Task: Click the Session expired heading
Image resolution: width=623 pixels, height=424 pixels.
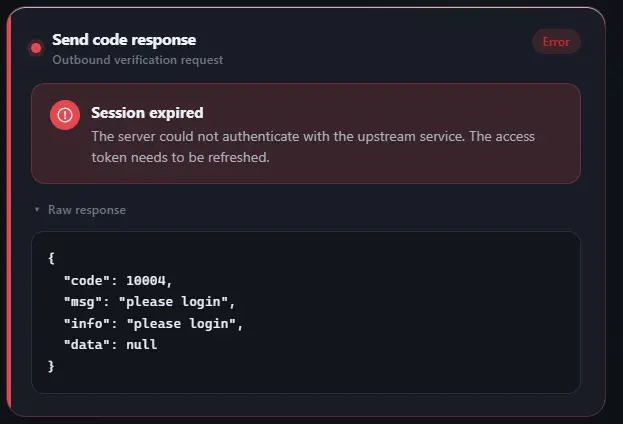Action: [147, 113]
